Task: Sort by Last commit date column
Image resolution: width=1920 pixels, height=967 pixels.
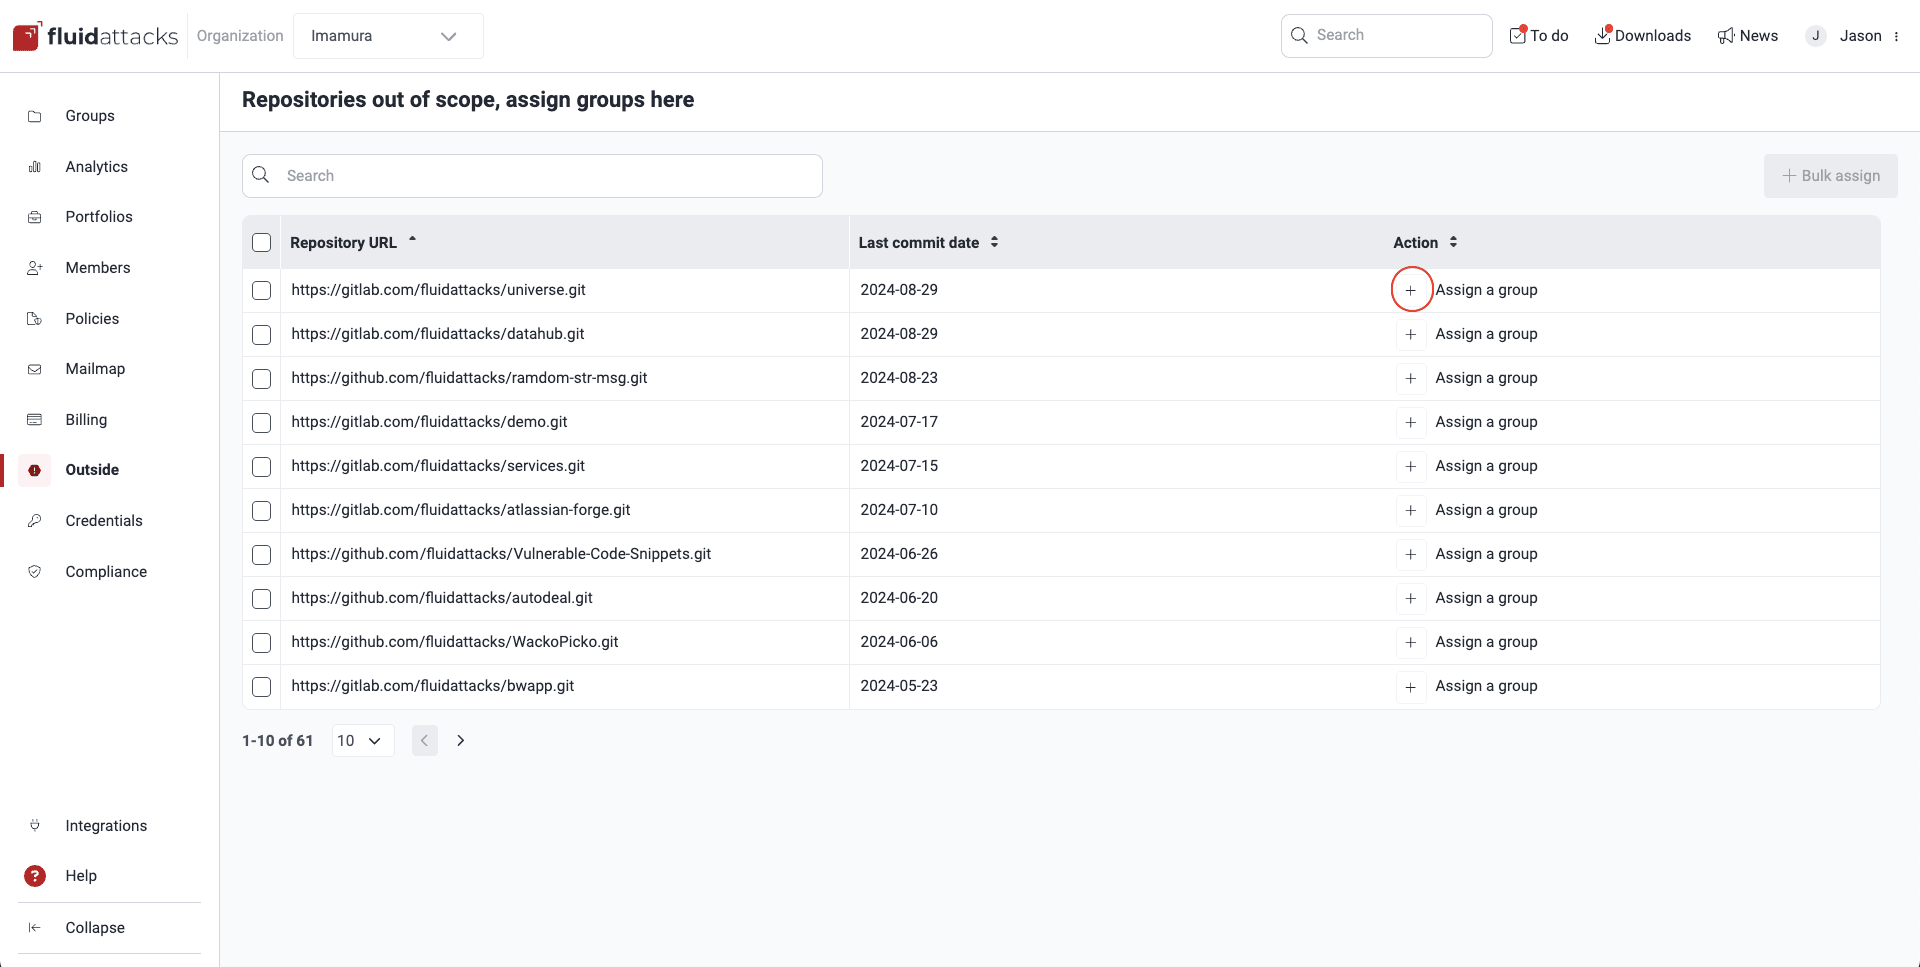Action: pyautogui.click(x=928, y=243)
